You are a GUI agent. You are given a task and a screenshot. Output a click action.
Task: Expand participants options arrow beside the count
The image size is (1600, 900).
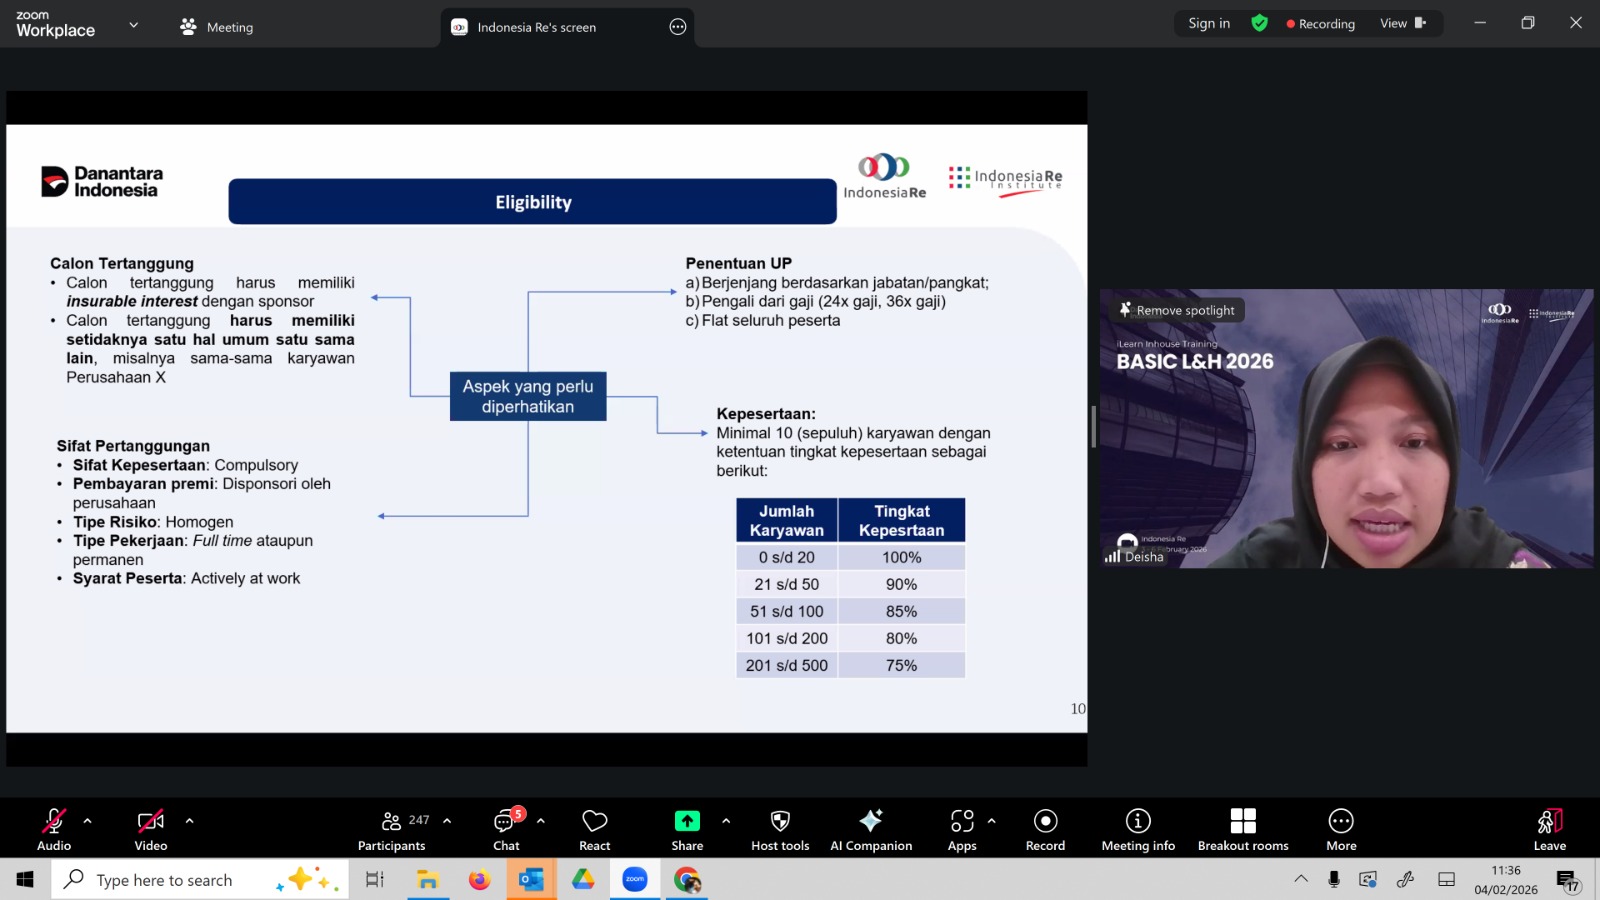point(447,821)
